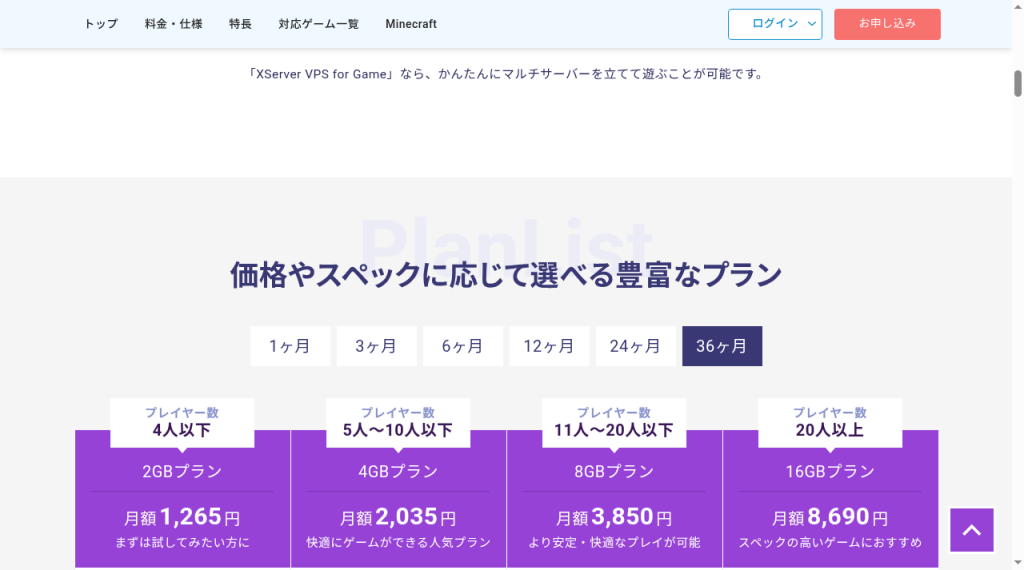Click the 4人以下 player count label
This screenshot has width=1024, height=570.
point(182,430)
